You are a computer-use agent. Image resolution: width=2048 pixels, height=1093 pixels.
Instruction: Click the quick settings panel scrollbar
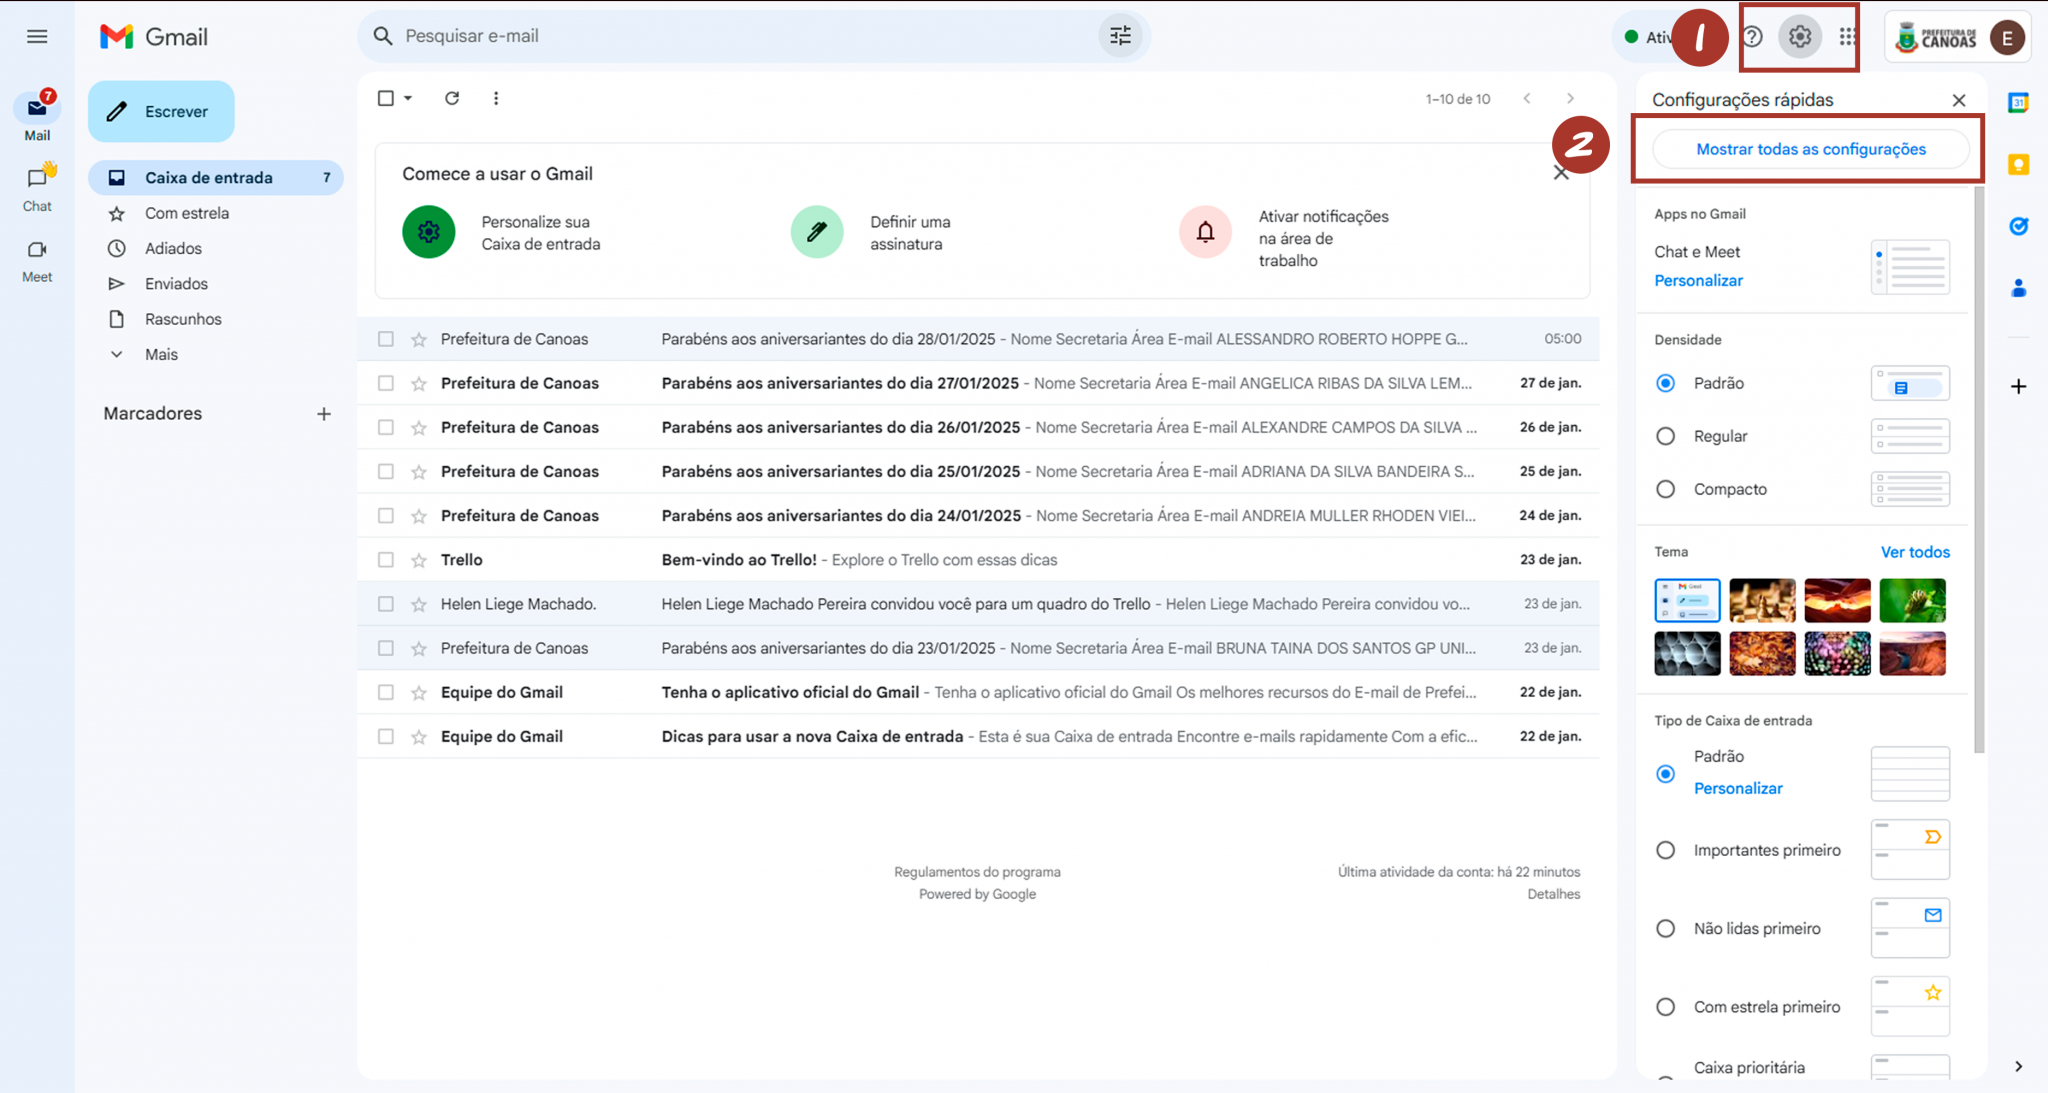(x=1979, y=470)
